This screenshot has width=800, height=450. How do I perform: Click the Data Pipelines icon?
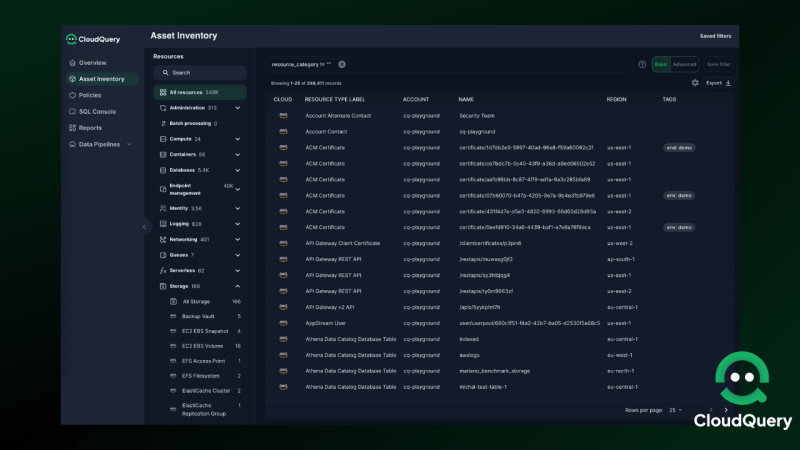72,144
